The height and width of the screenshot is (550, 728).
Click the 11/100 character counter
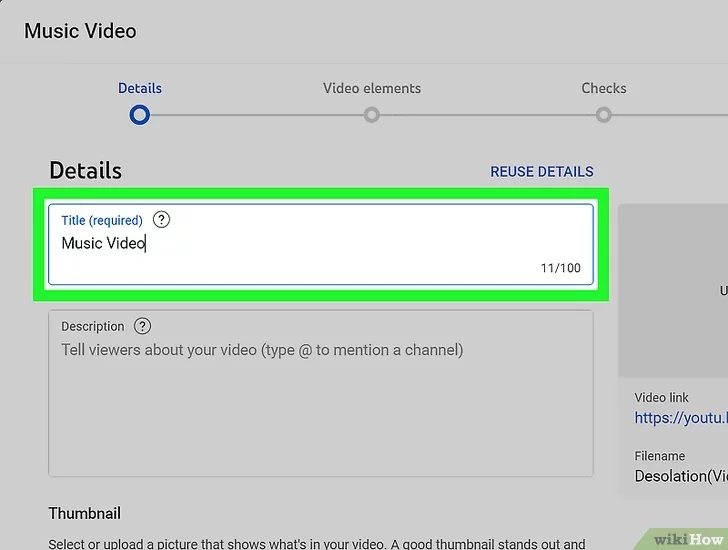click(560, 268)
